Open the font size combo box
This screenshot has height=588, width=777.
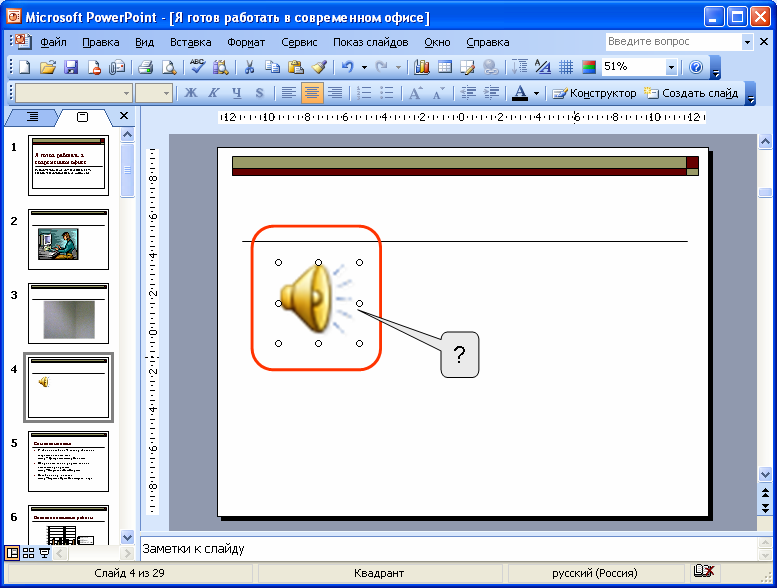(x=154, y=93)
